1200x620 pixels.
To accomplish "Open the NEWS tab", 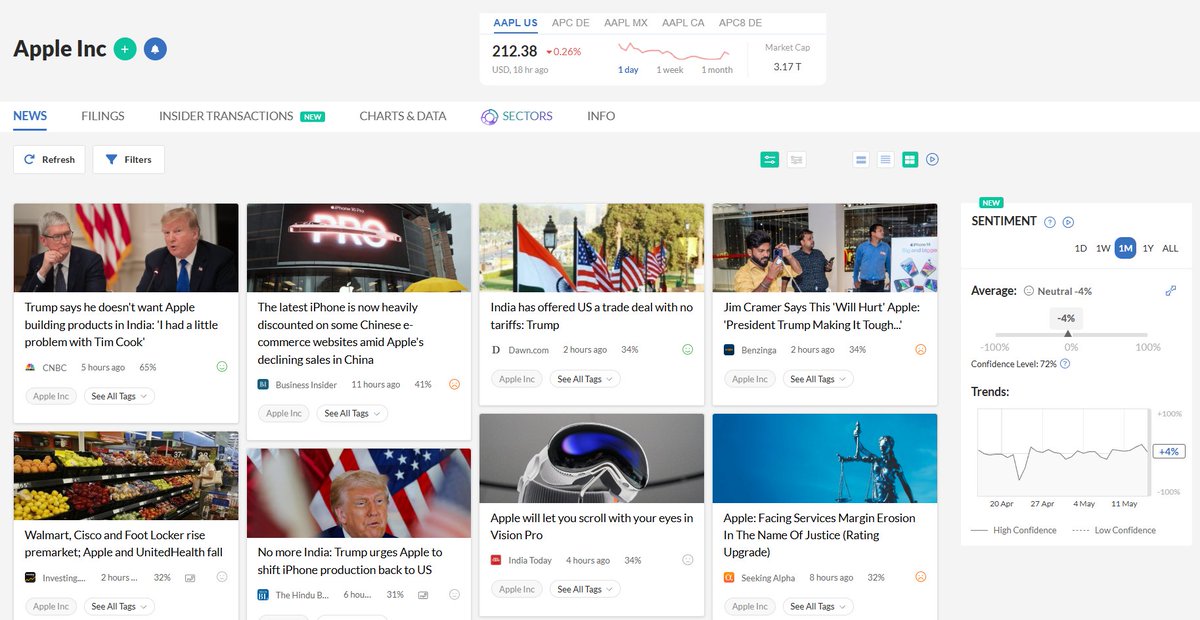I will pyautogui.click(x=30, y=116).
